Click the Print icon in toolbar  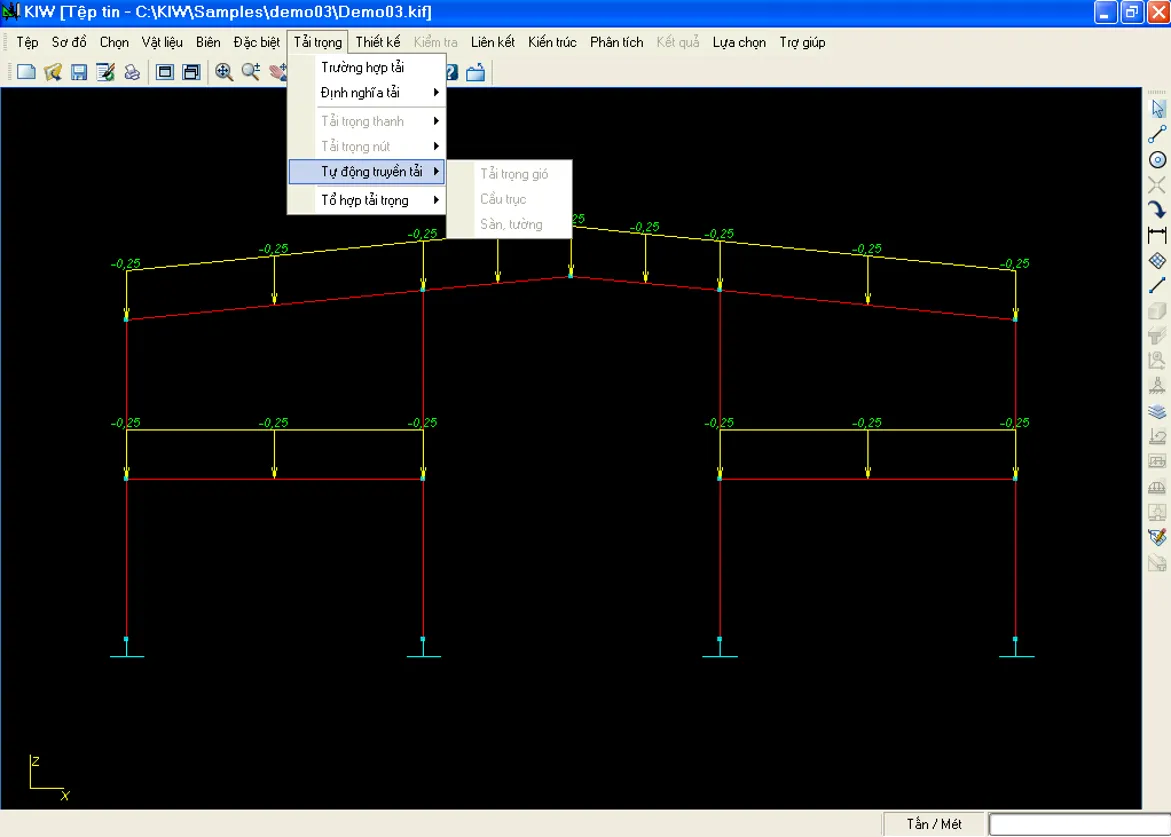pos(132,72)
